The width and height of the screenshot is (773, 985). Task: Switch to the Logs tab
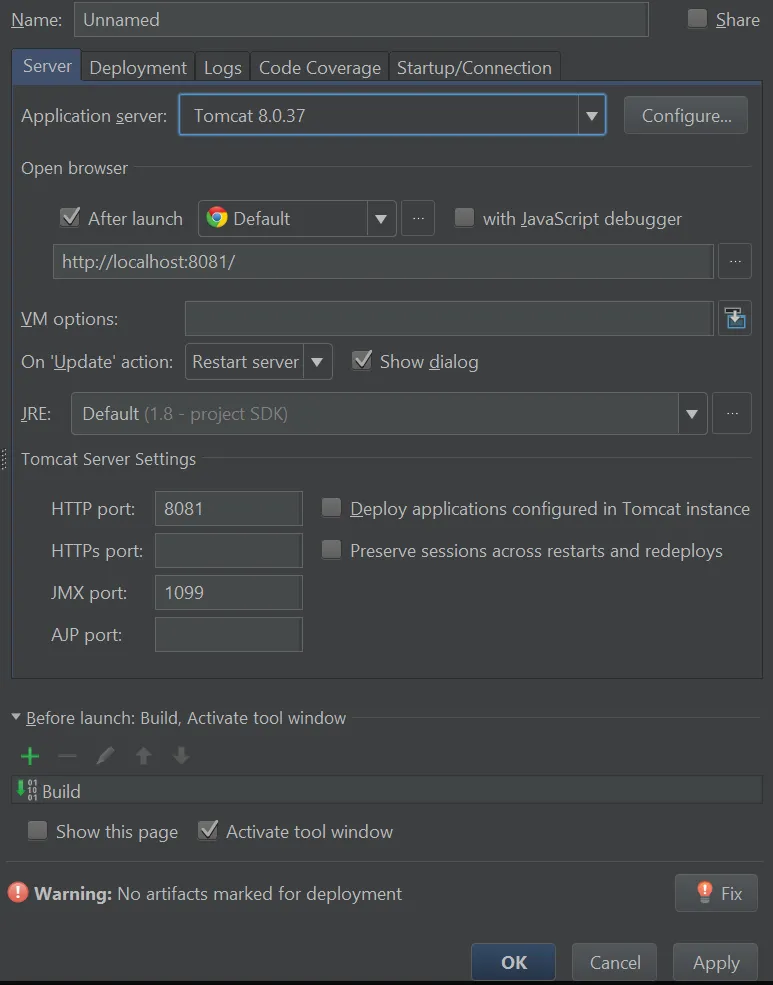(223, 68)
